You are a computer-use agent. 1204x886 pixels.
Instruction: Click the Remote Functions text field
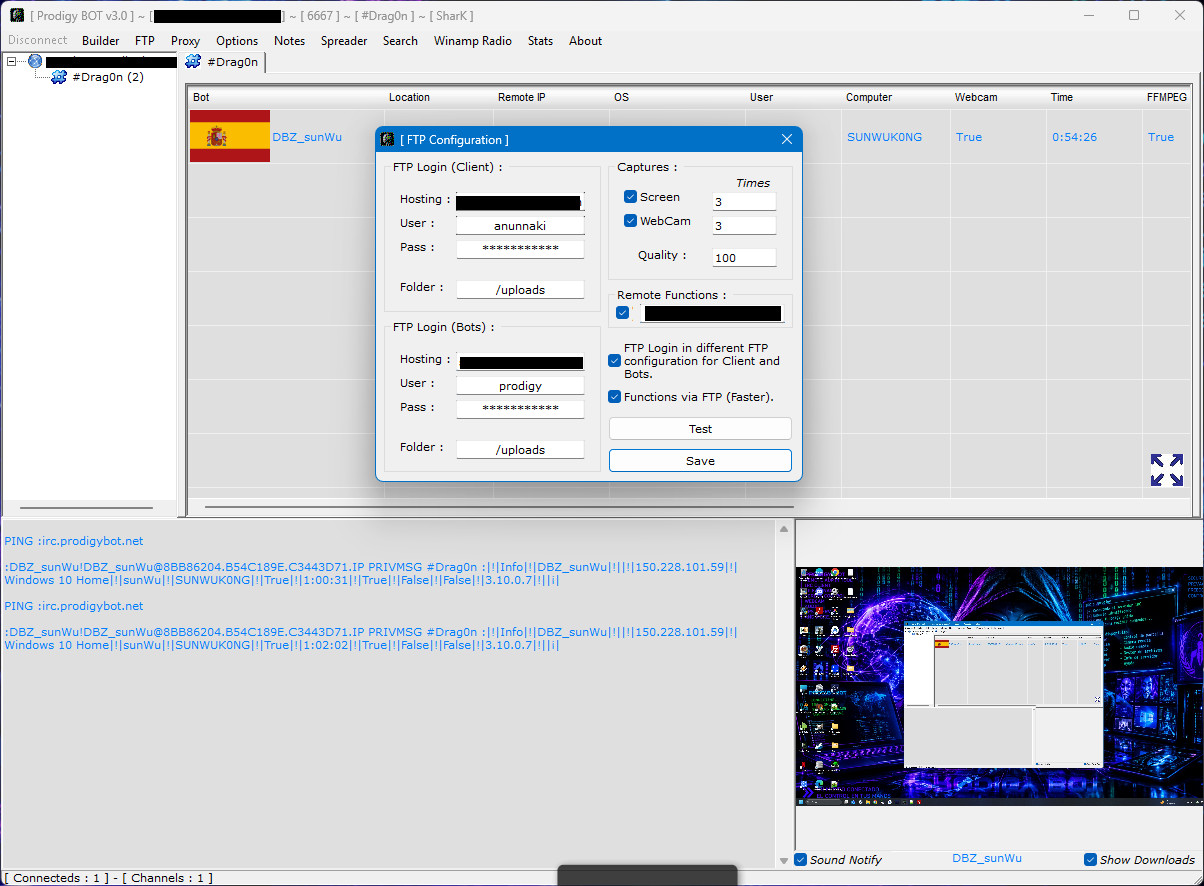712,314
